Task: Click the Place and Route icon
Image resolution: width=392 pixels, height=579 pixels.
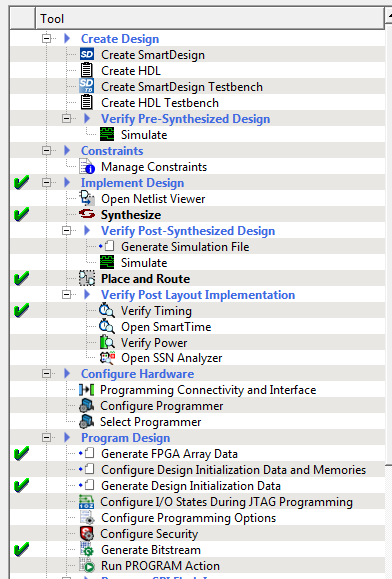Action: (87, 278)
